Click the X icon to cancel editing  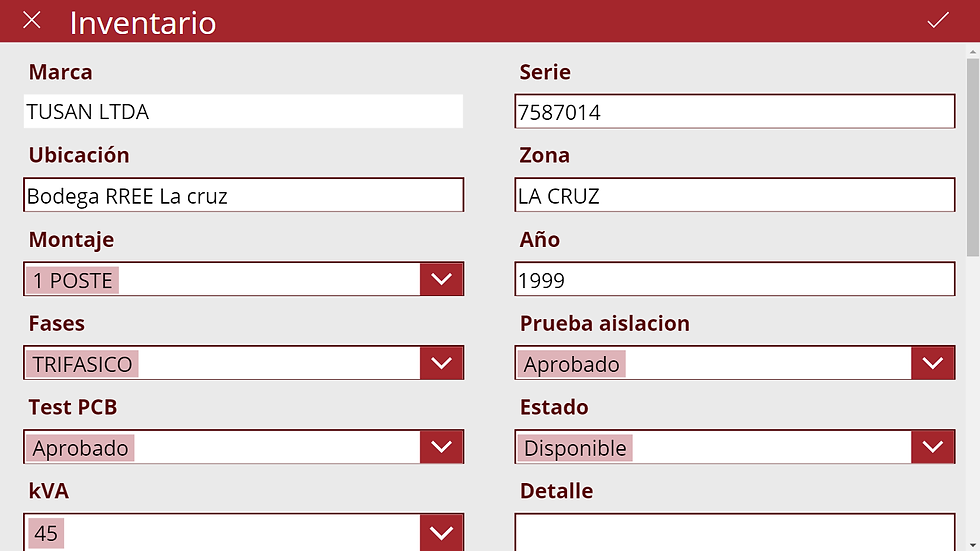32,20
